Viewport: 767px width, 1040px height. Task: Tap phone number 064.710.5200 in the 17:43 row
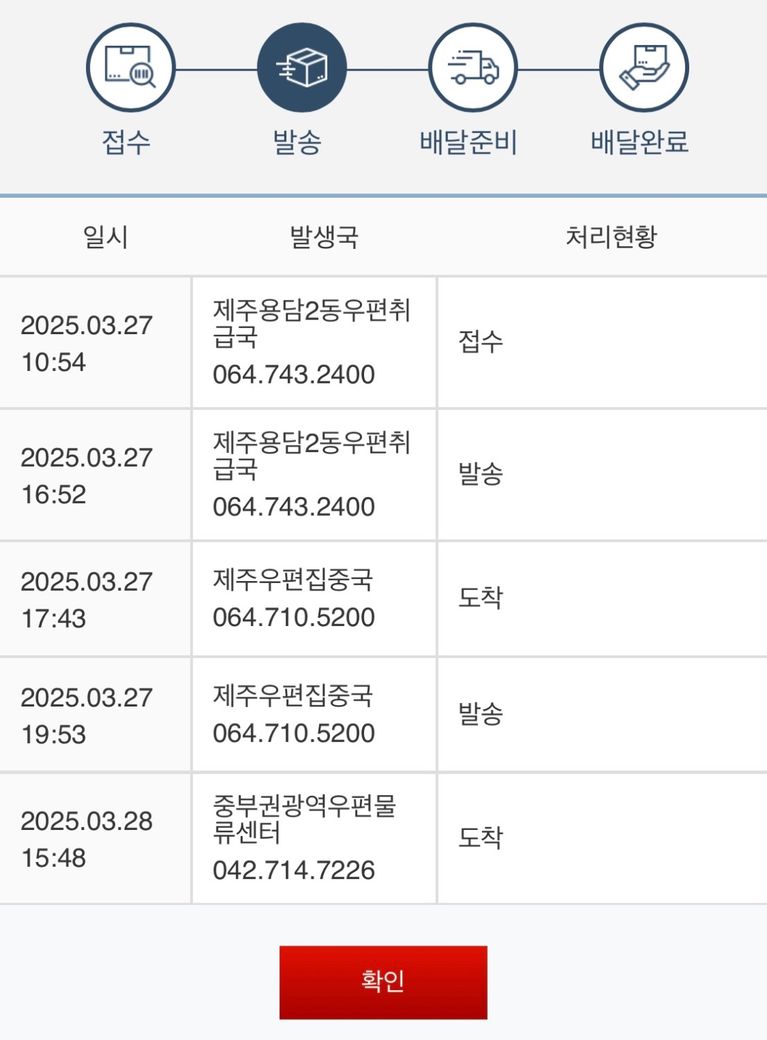pyautogui.click(x=294, y=617)
